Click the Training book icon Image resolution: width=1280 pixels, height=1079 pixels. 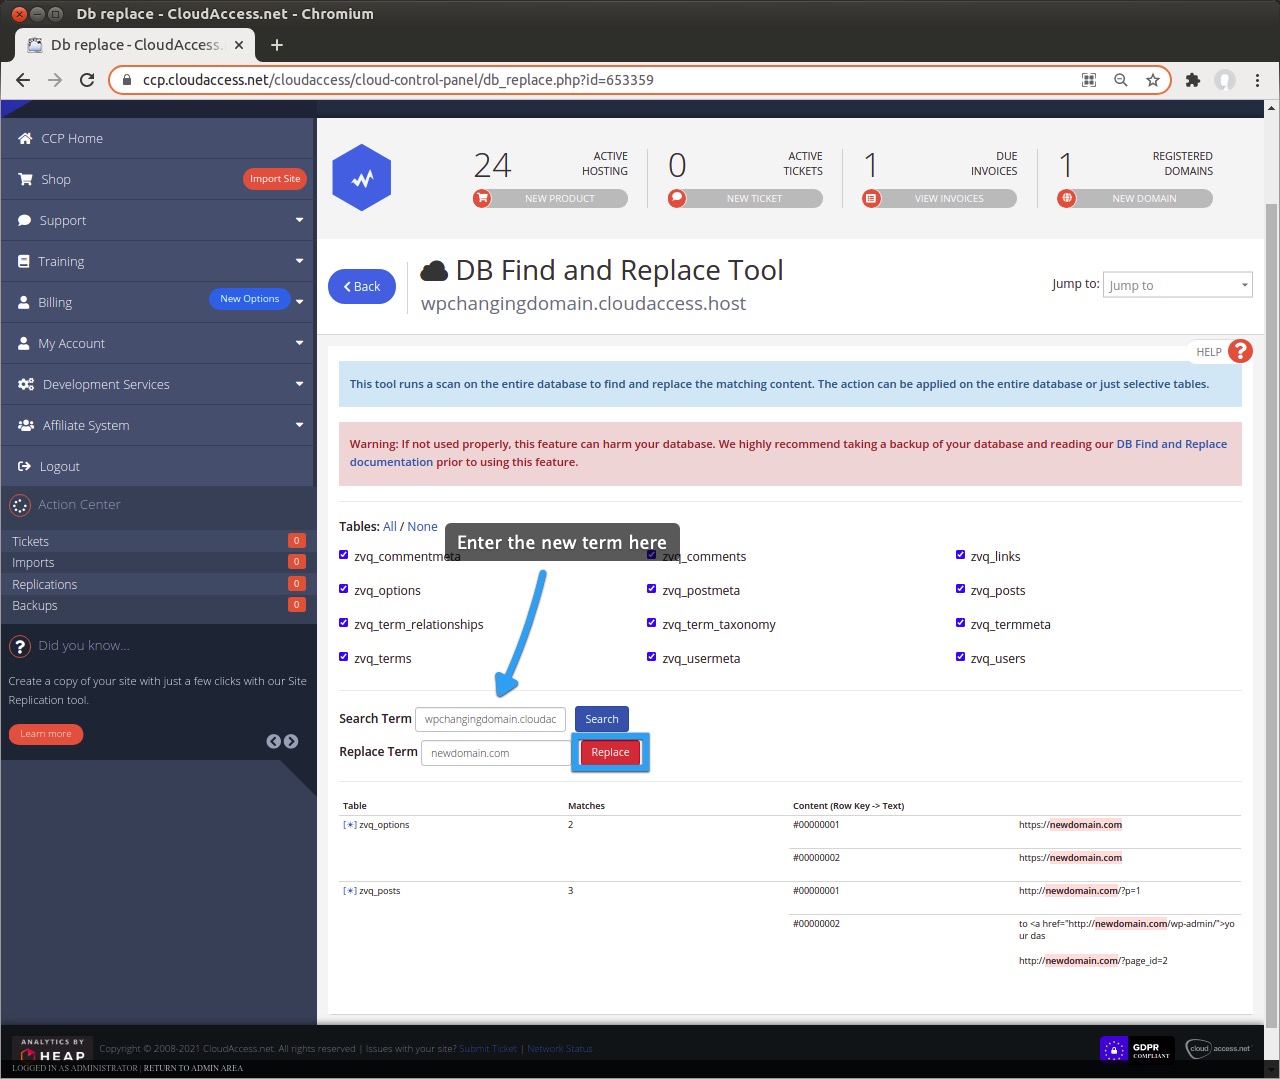pos(24,261)
